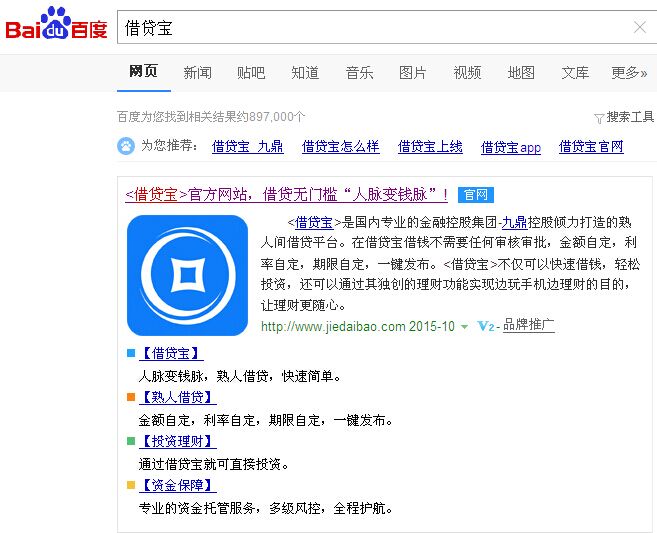Image resolution: width=657 pixels, height=533 pixels.
Task: Open 搜索工具 filter options
Action: [x=630, y=116]
